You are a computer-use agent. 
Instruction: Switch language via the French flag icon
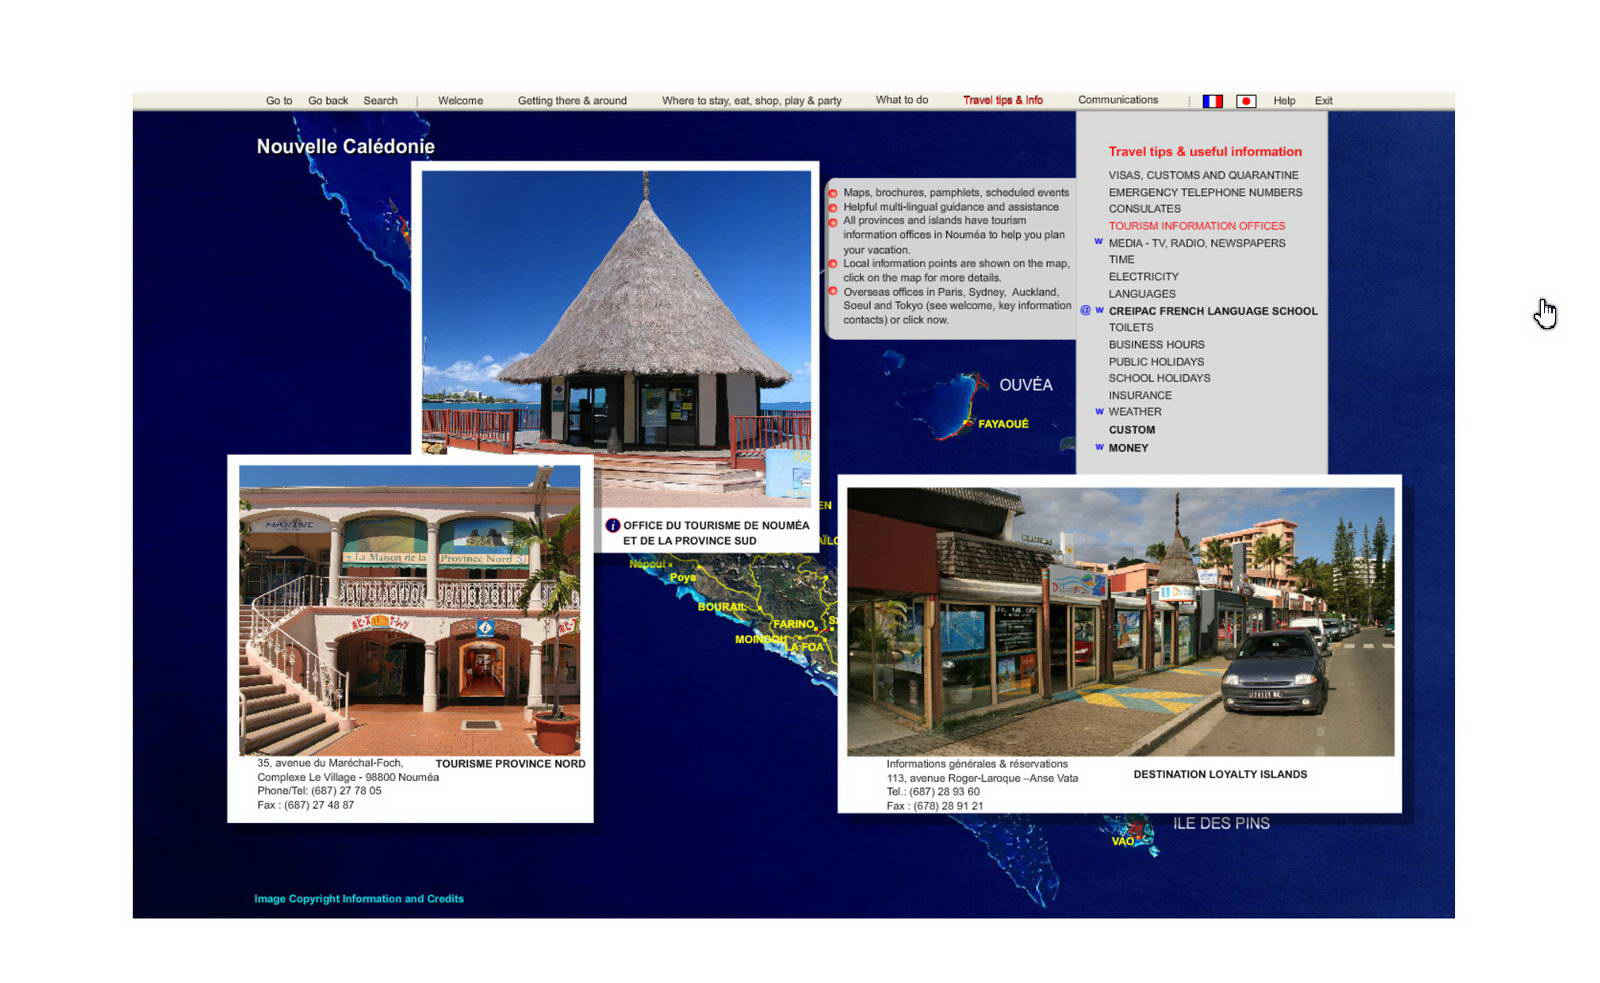click(1212, 101)
